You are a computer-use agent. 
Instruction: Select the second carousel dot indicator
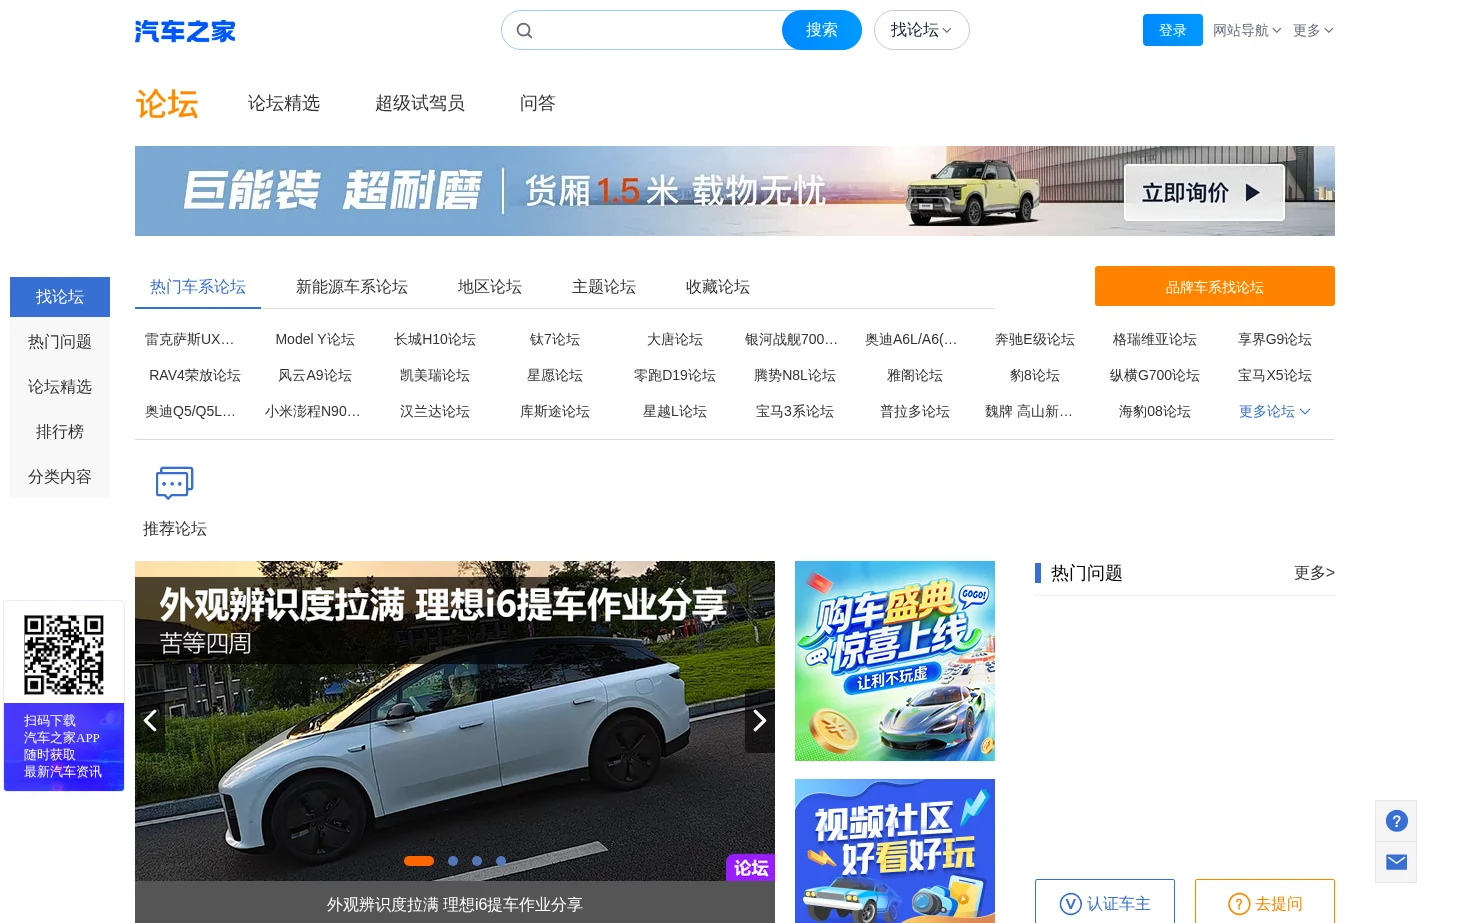click(453, 861)
